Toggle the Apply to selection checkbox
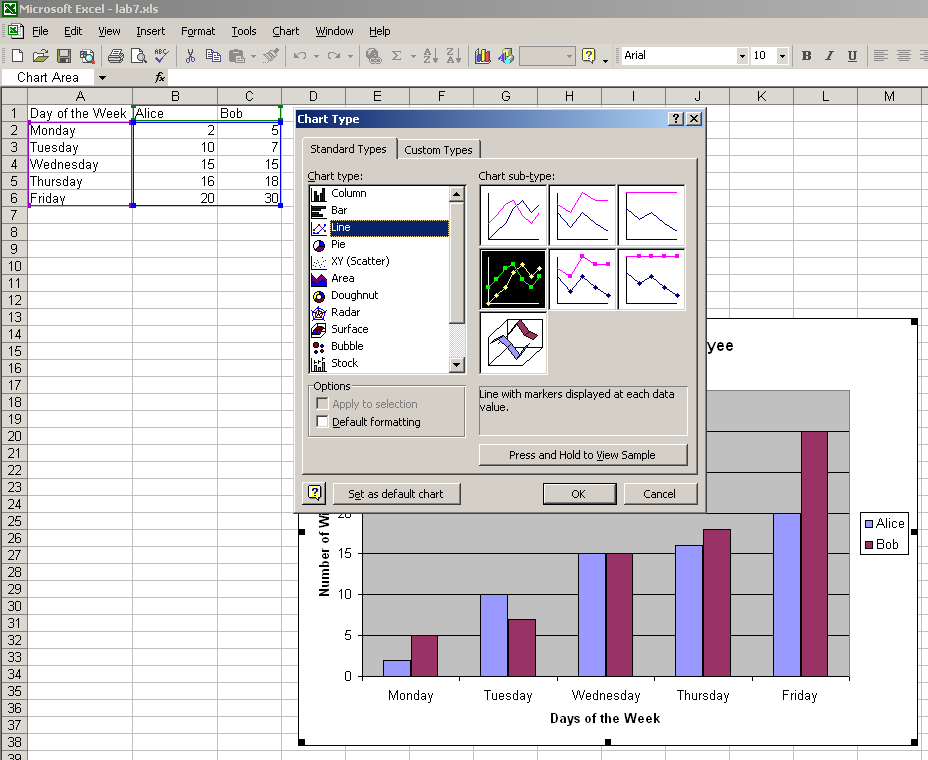 coord(323,404)
